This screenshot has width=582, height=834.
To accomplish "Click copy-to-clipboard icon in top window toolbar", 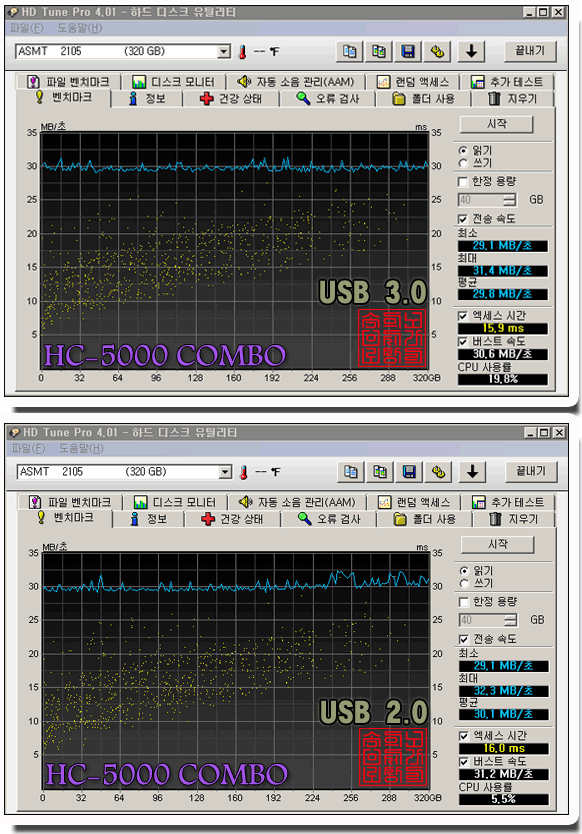I will (x=350, y=52).
